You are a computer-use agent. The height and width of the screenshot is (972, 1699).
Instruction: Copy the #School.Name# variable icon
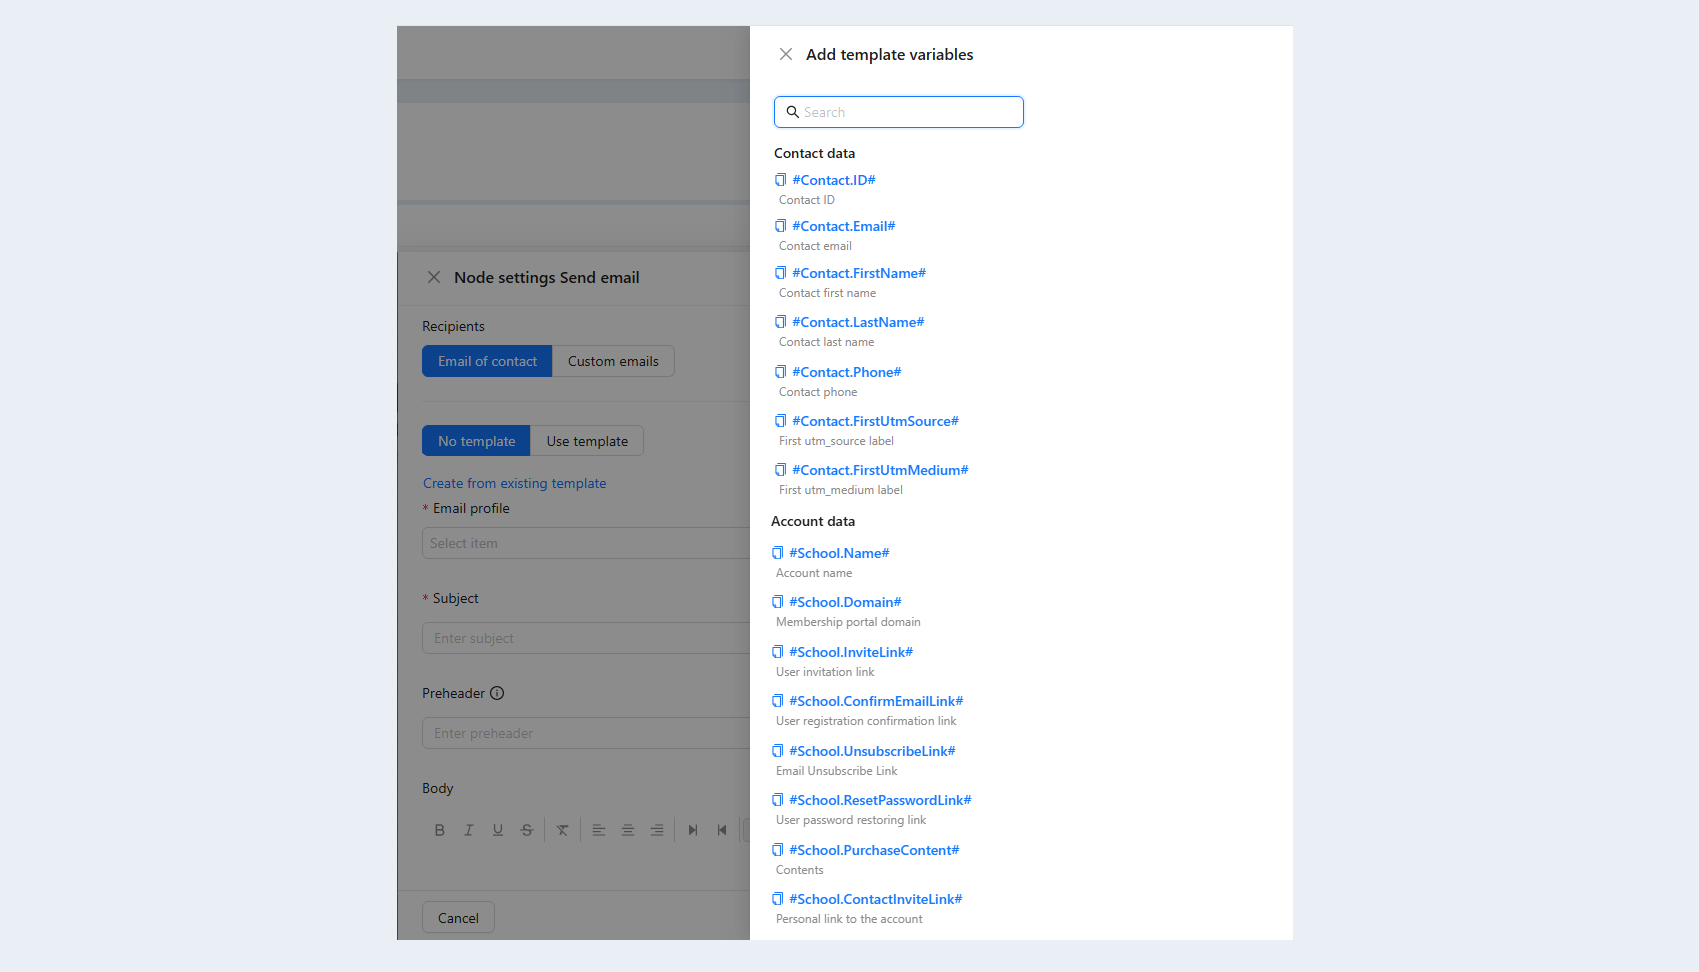pos(777,553)
